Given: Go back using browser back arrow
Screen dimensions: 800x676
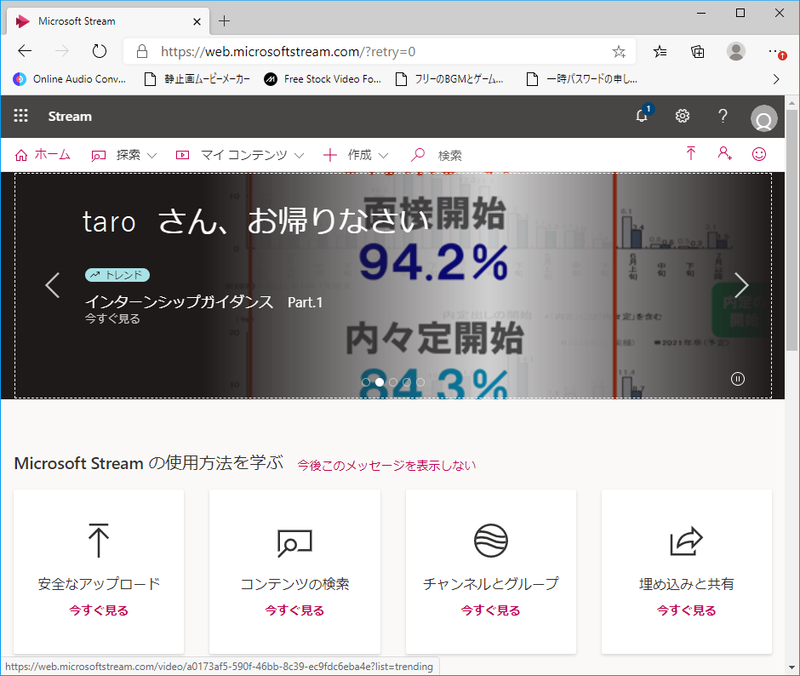Looking at the screenshot, I should pyautogui.click(x=25, y=51).
